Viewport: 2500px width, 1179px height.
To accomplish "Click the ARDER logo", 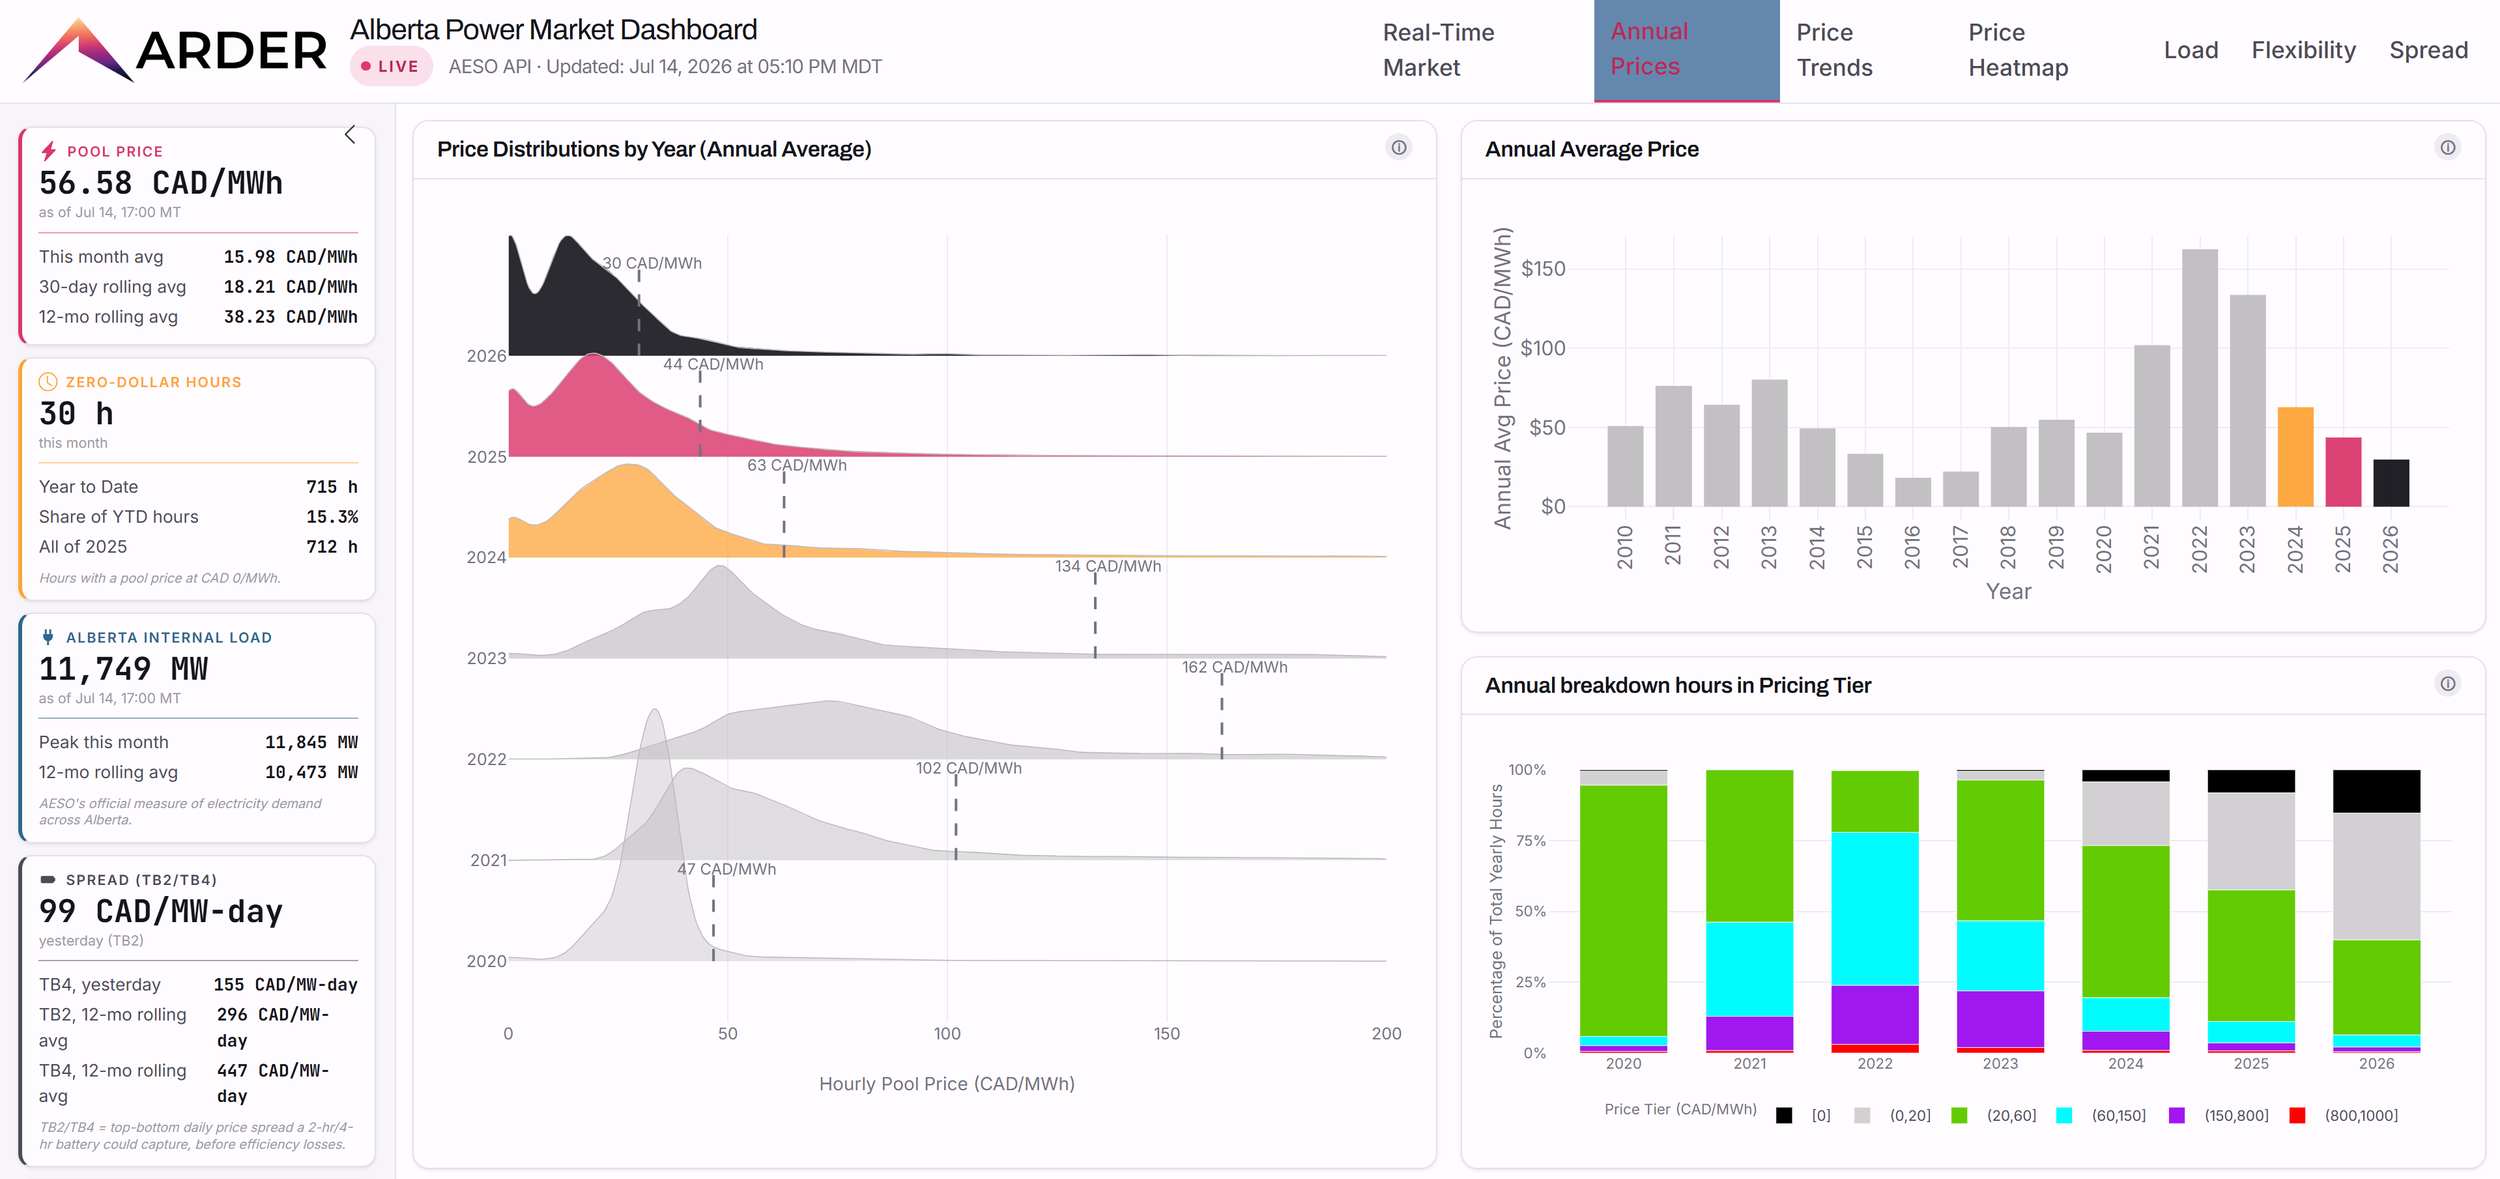I will (175, 50).
